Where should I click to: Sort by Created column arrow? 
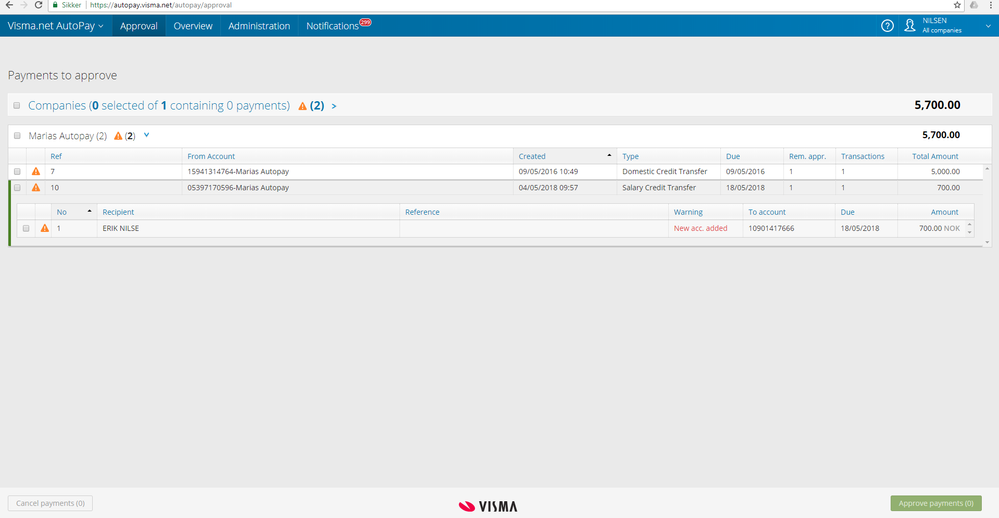tap(609, 155)
